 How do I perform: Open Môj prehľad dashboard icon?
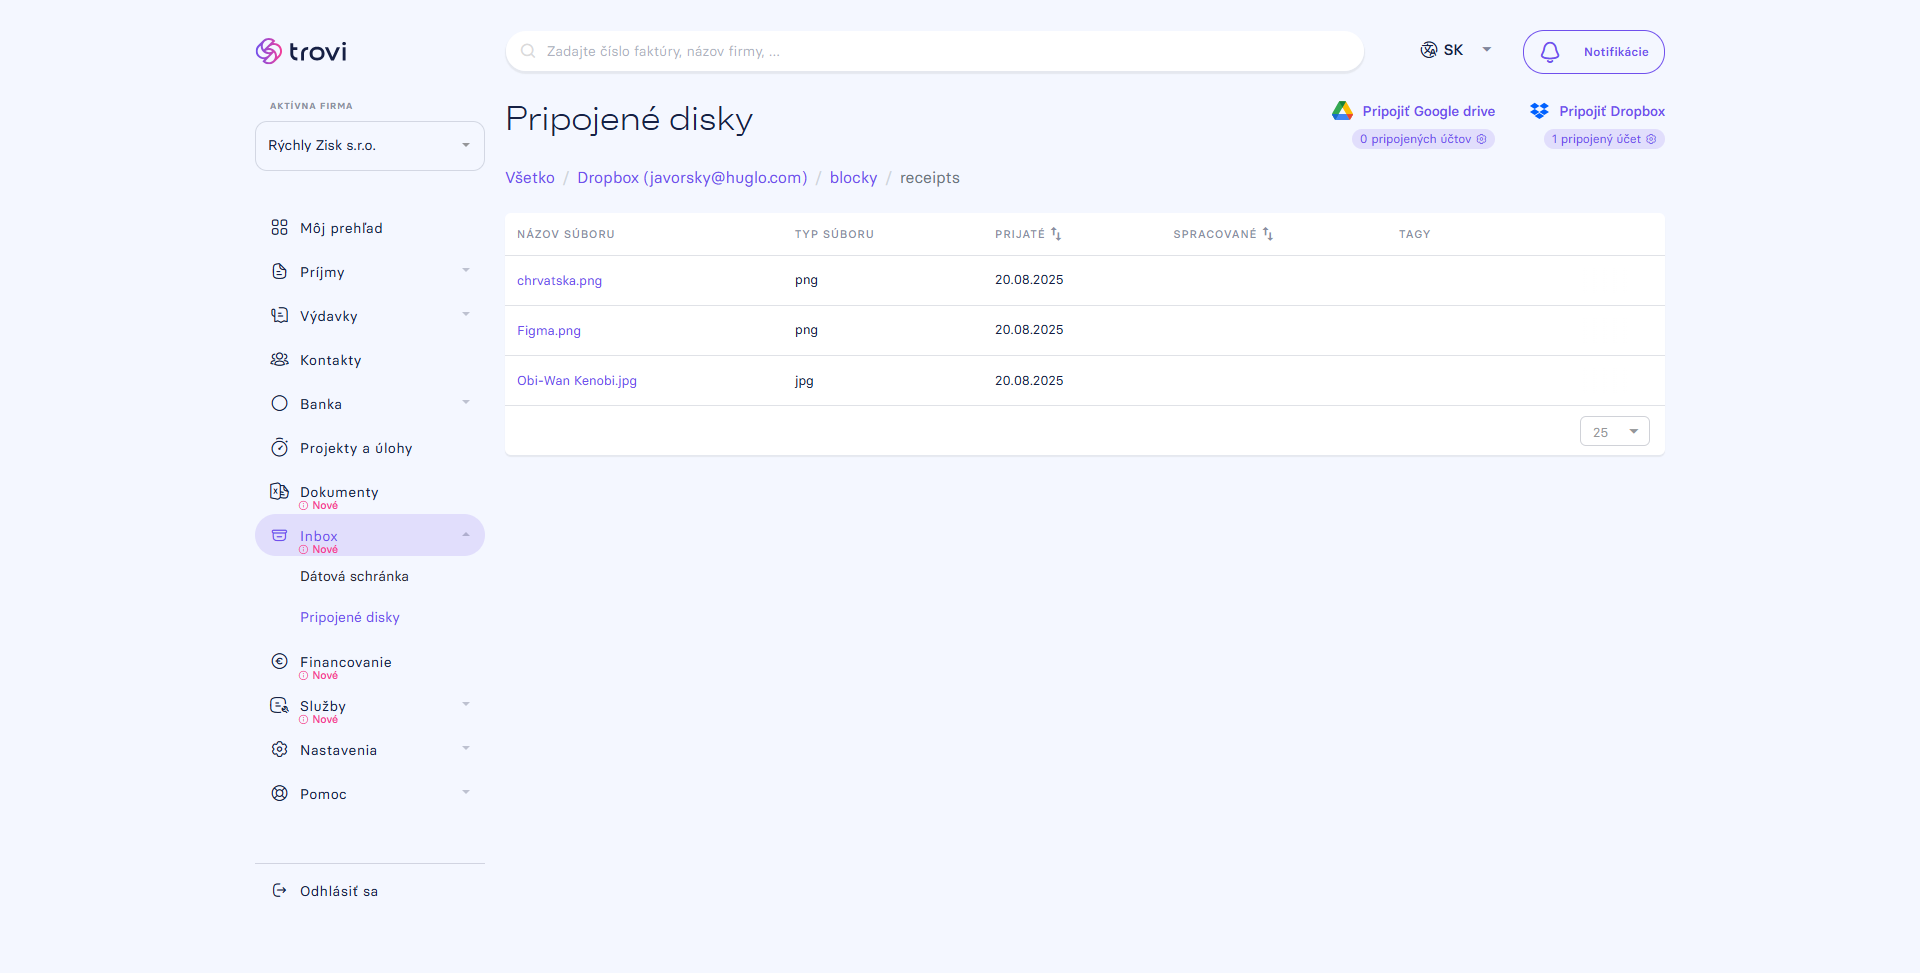279,228
